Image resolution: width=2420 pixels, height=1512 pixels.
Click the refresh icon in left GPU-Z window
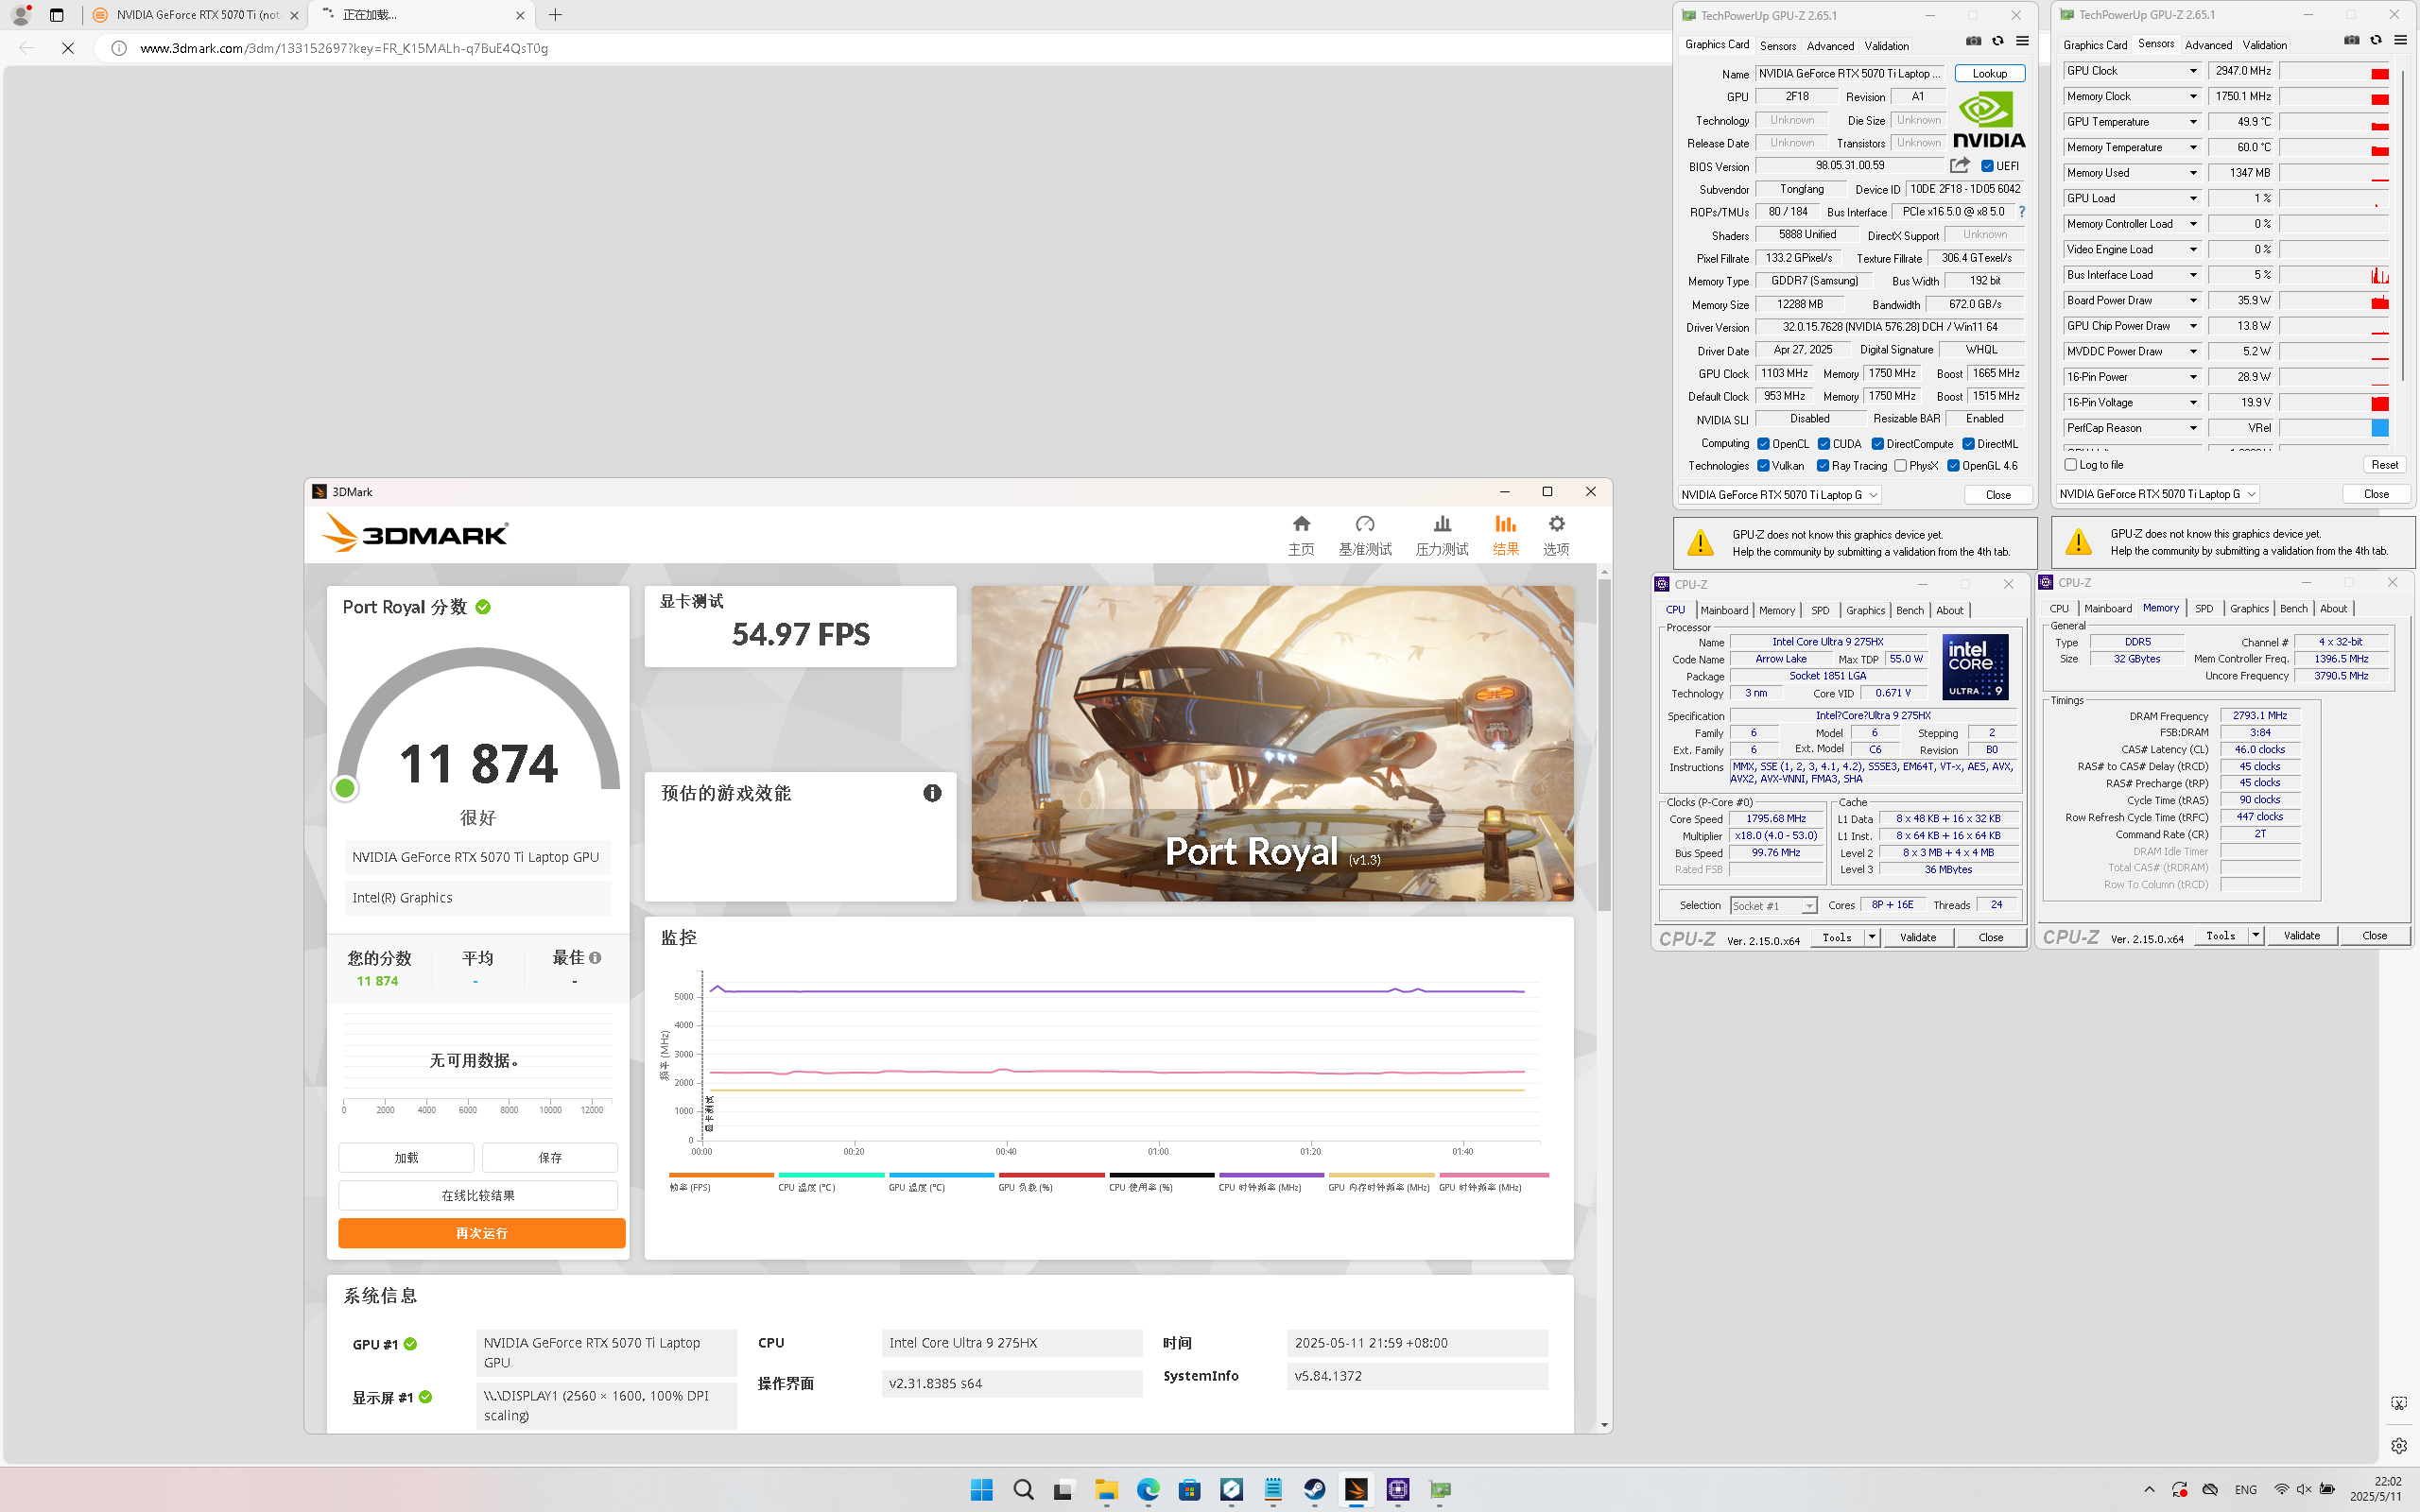[x=1998, y=41]
